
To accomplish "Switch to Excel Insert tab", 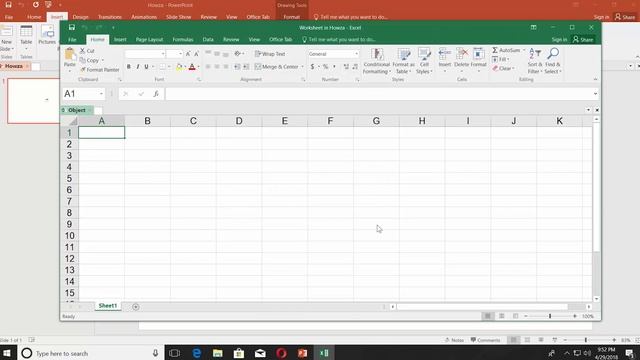I will (x=120, y=40).
